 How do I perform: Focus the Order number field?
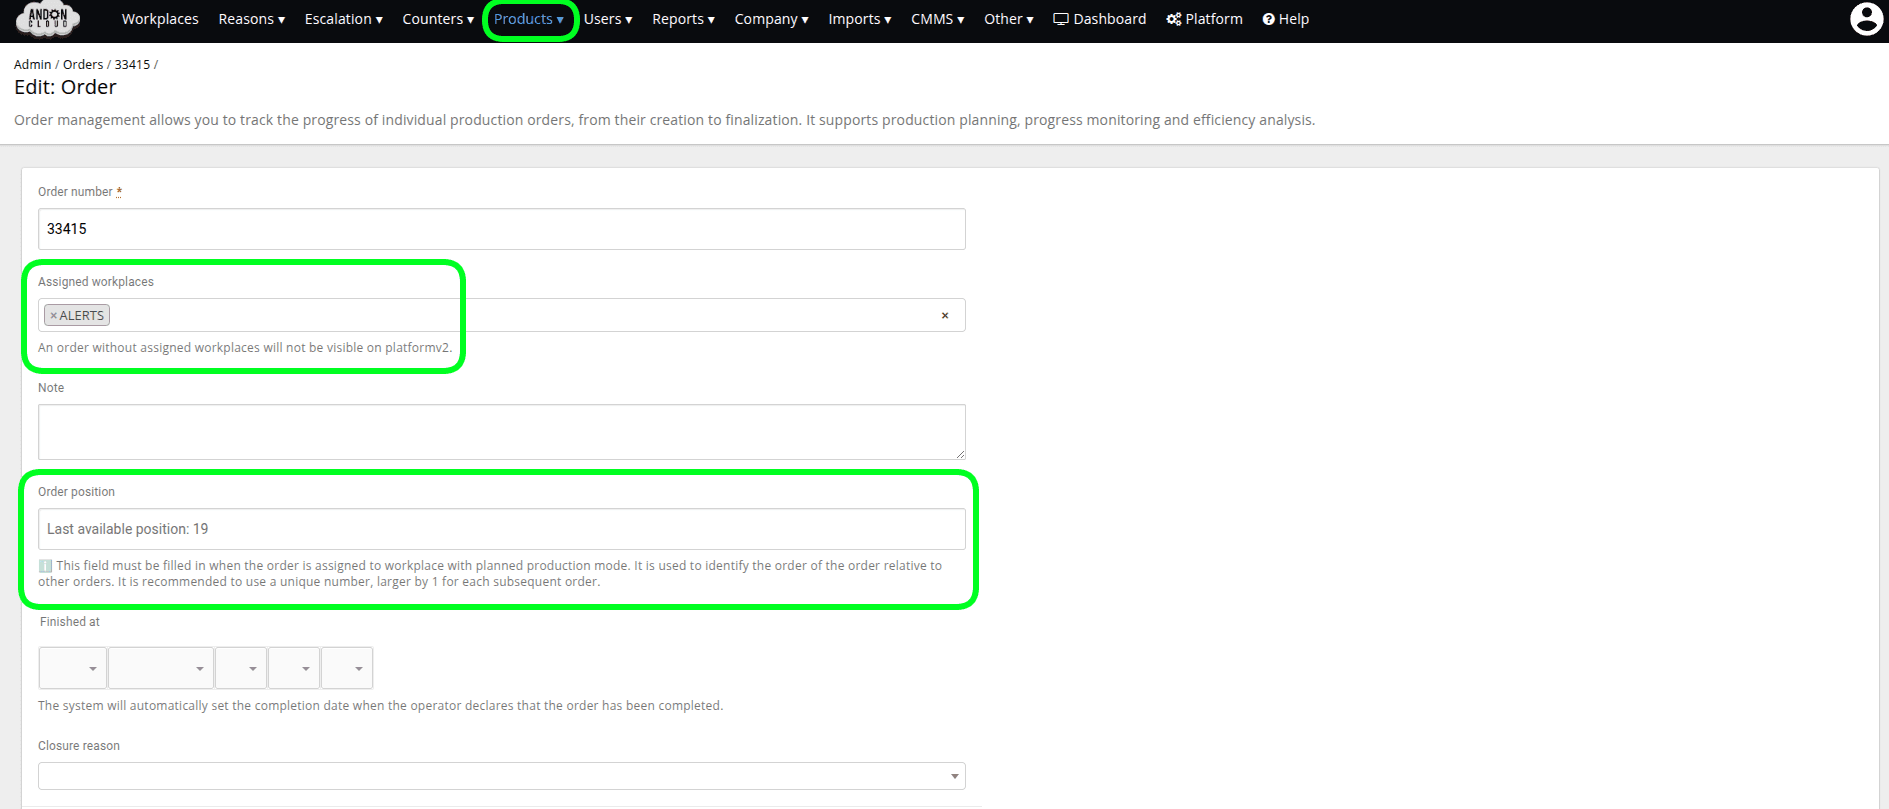tap(501, 229)
